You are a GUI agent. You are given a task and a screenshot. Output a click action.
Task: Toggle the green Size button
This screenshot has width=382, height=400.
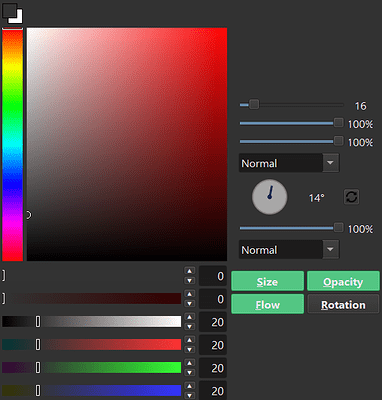point(267,281)
